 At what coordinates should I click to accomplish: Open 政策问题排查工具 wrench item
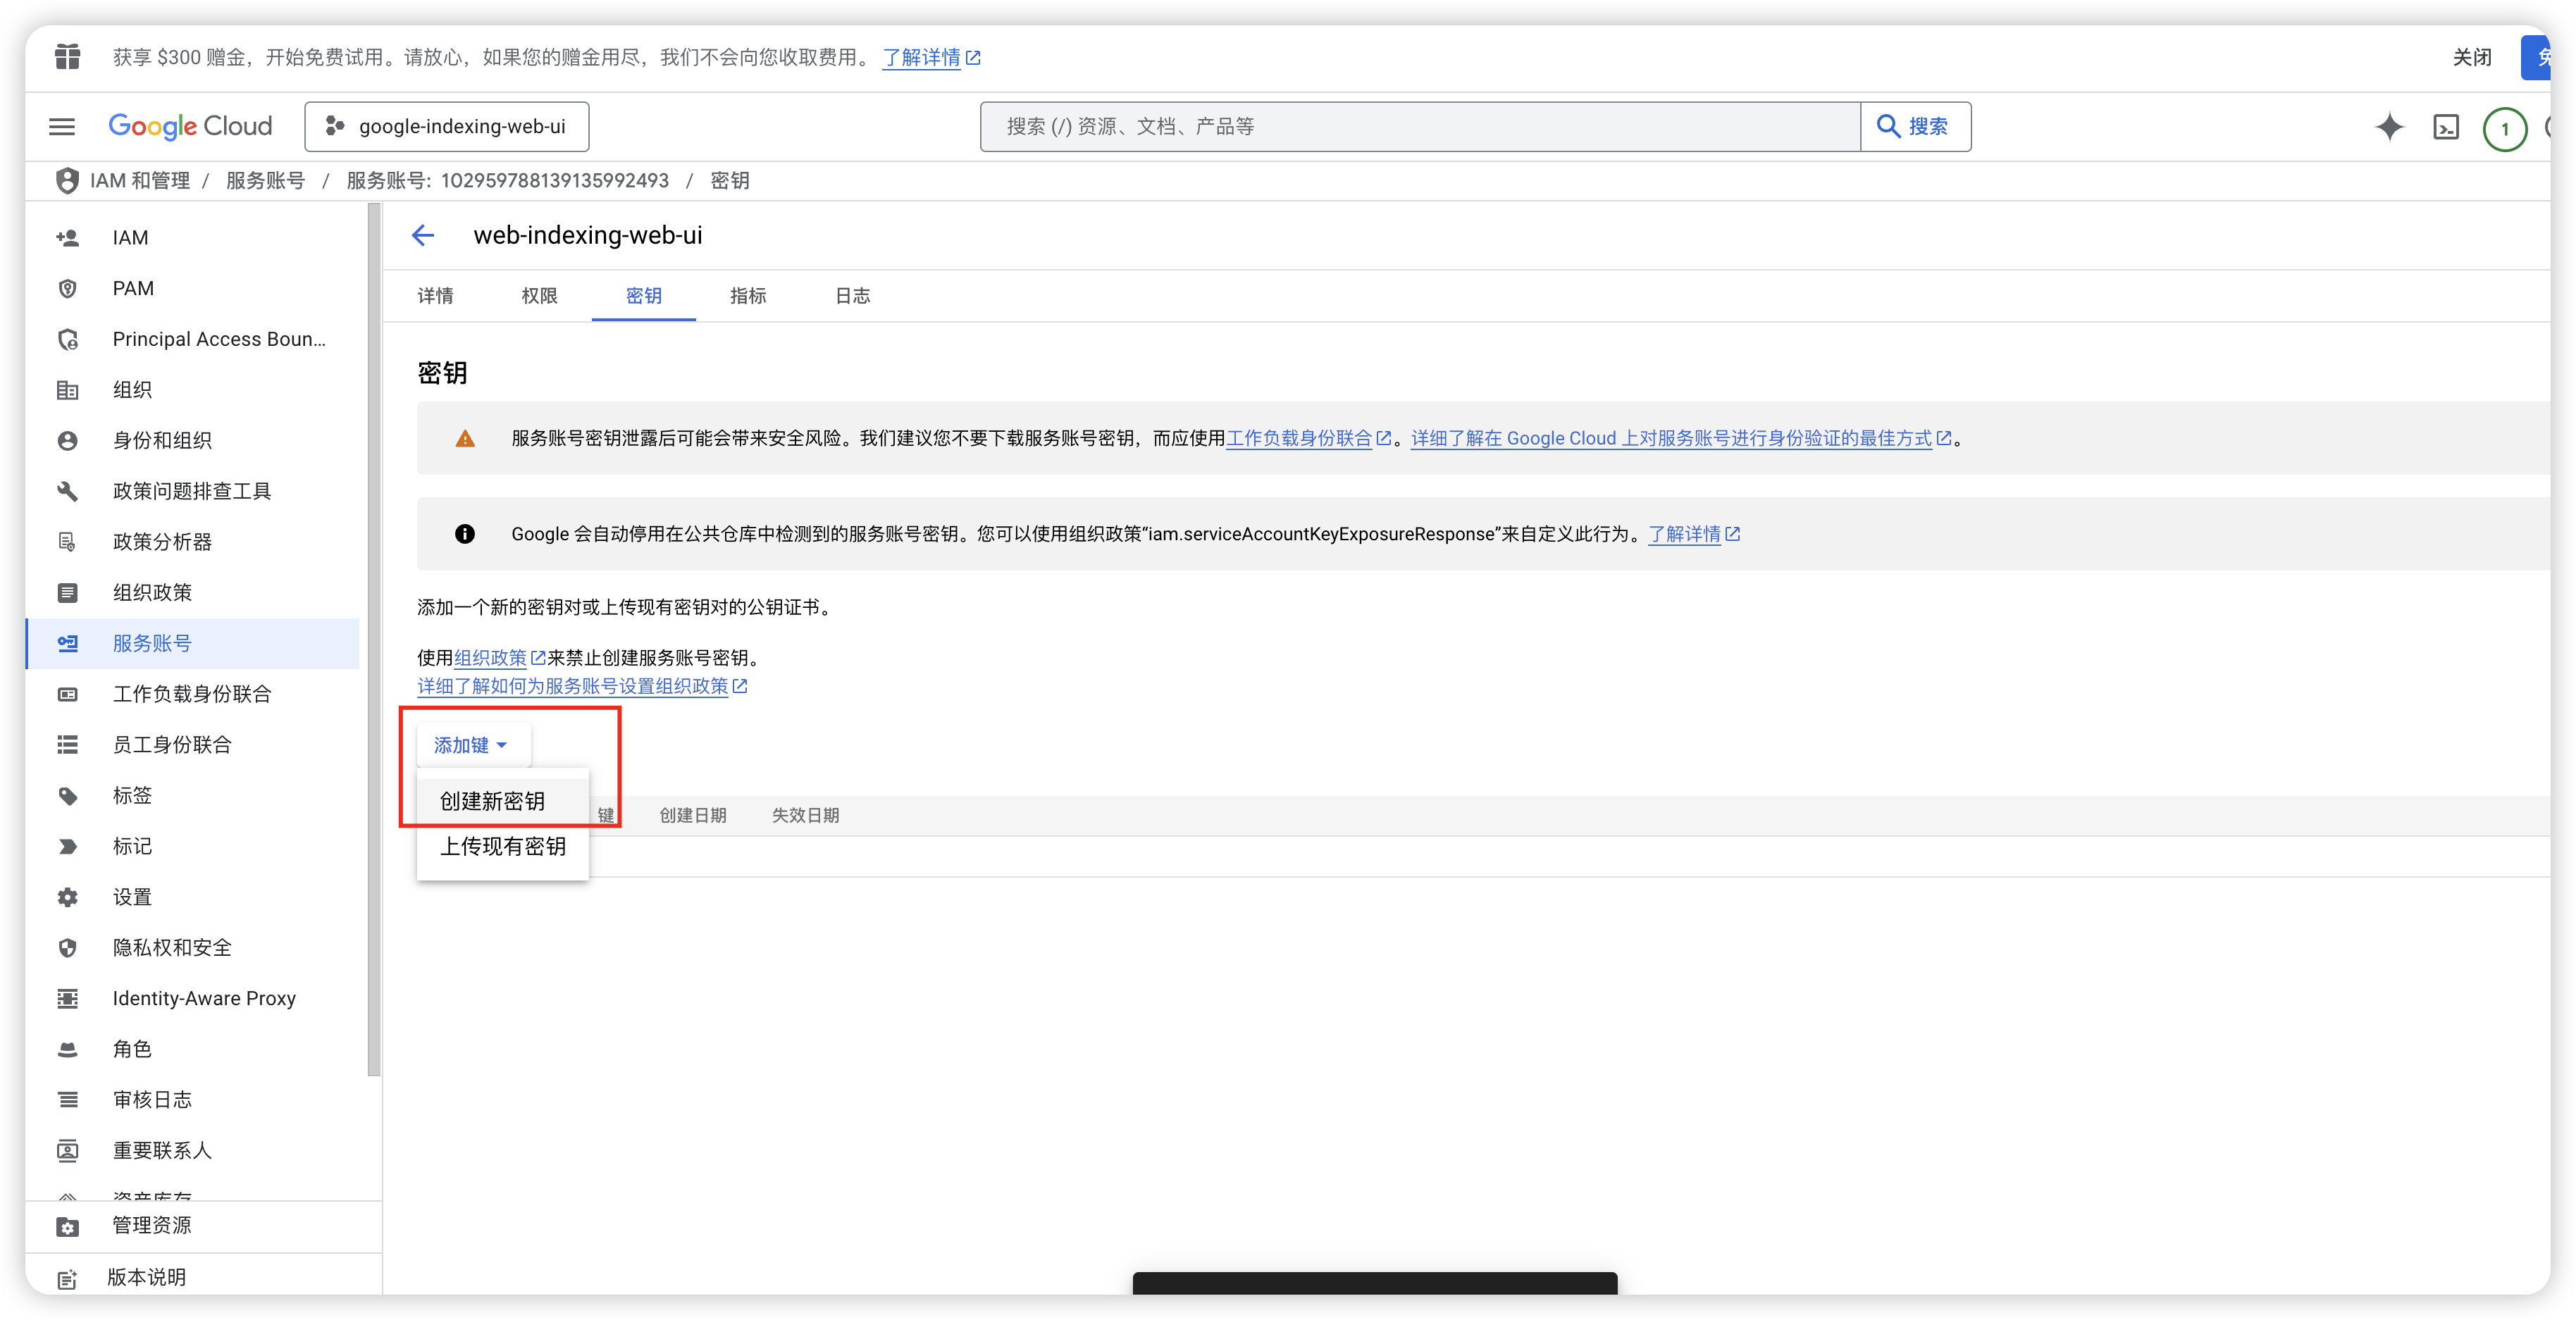[x=192, y=491]
